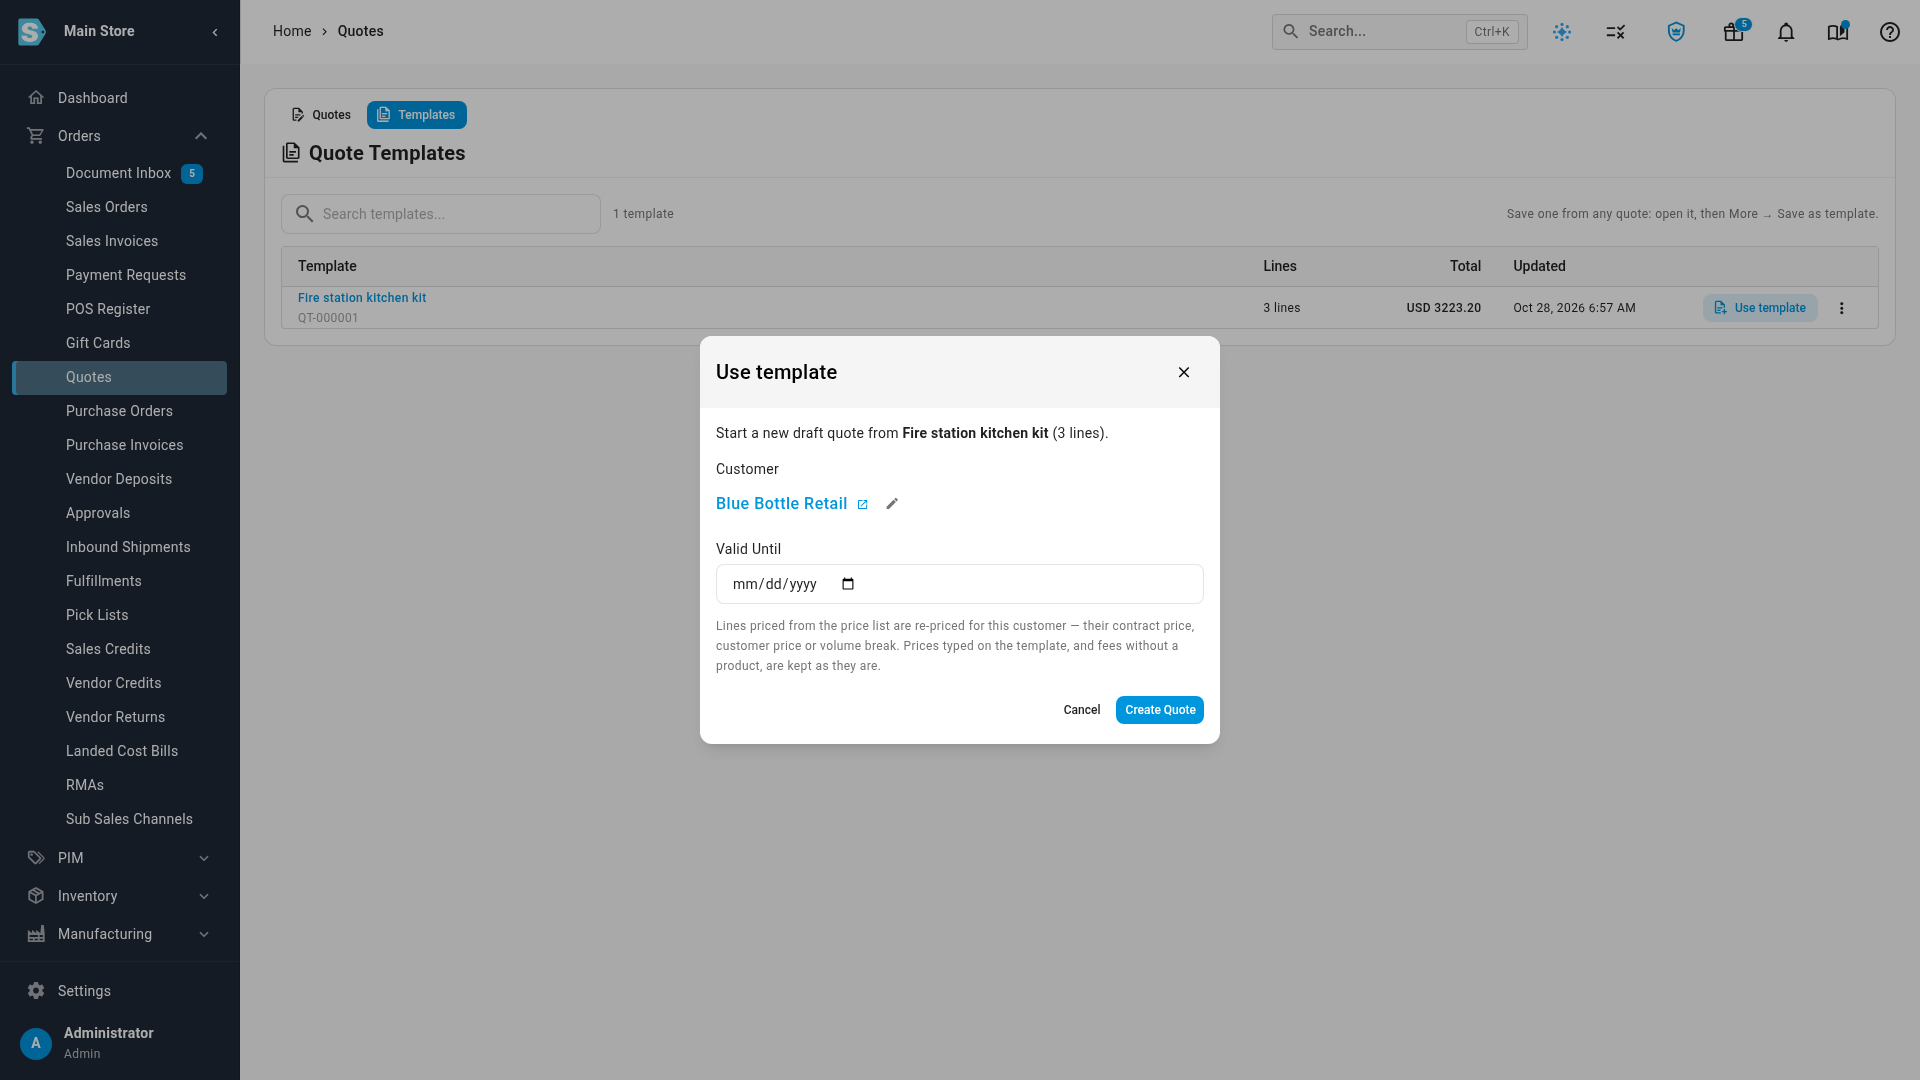Click the AI sparkle icon in header
This screenshot has width=1920, height=1080.
(1562, 32)
